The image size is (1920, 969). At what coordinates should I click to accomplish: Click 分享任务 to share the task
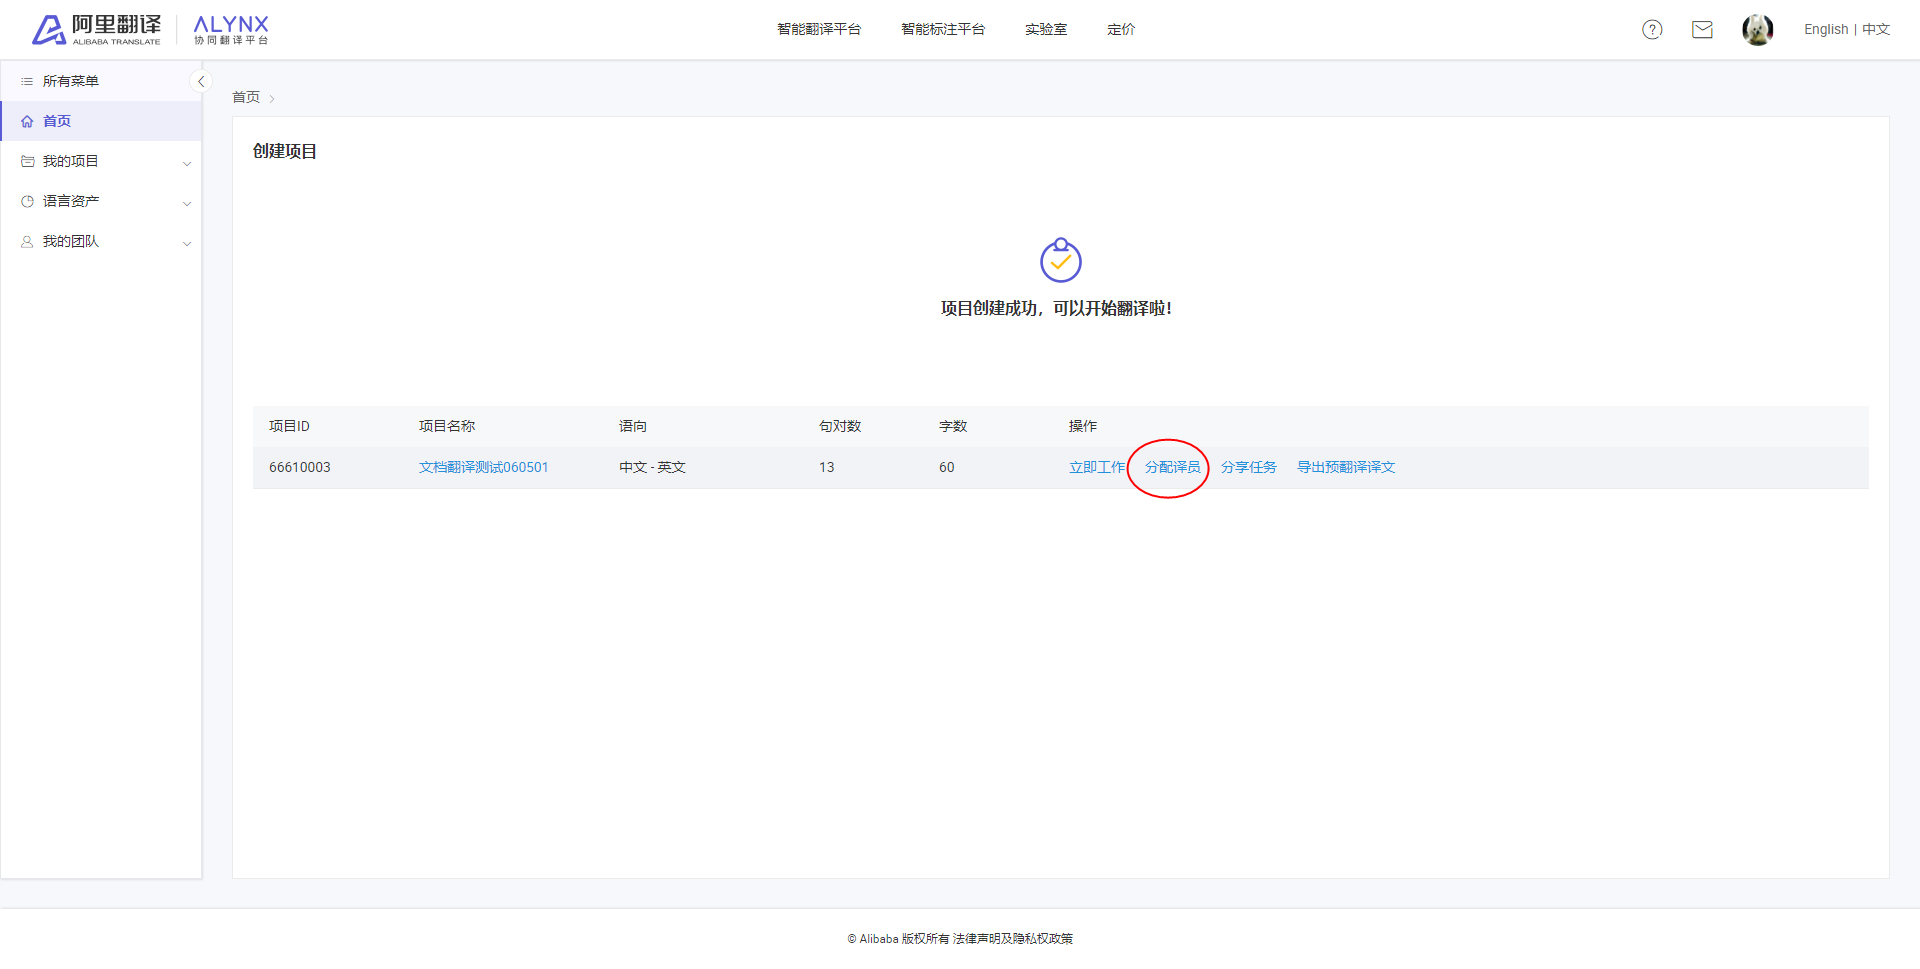(x=1249, y=468)
